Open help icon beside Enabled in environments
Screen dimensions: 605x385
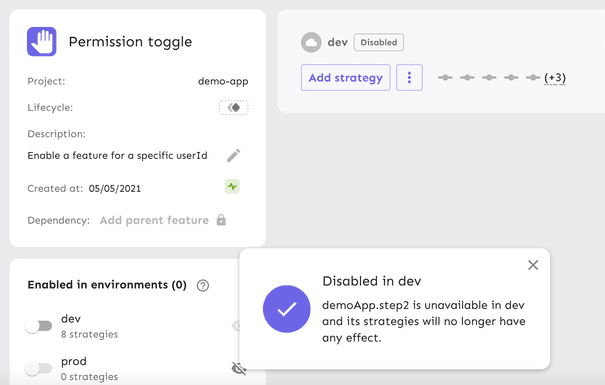pyautogui.click(x=203, y=285)
